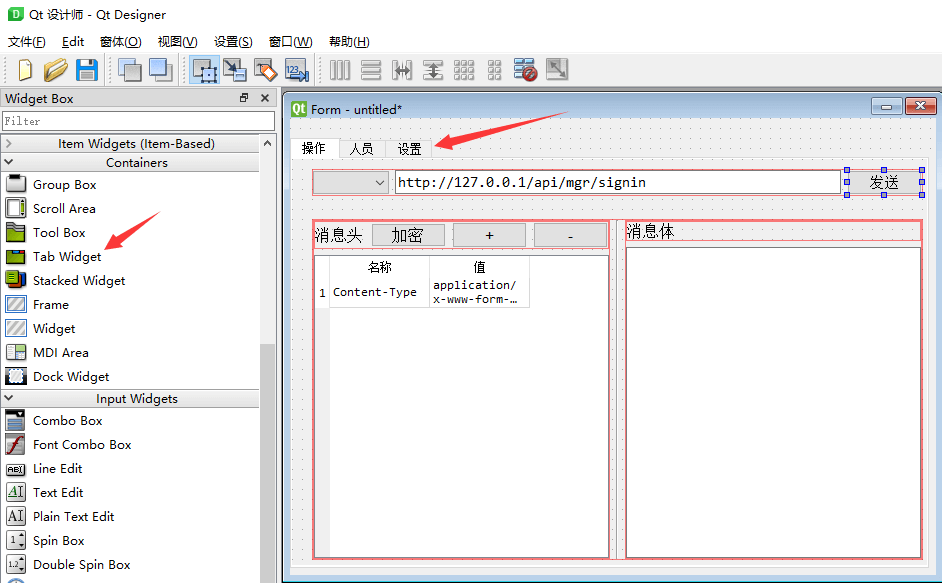This screenshot has width=942, height=583.
Task: Save the form with floppy disk icon
Action: point(87,70)
